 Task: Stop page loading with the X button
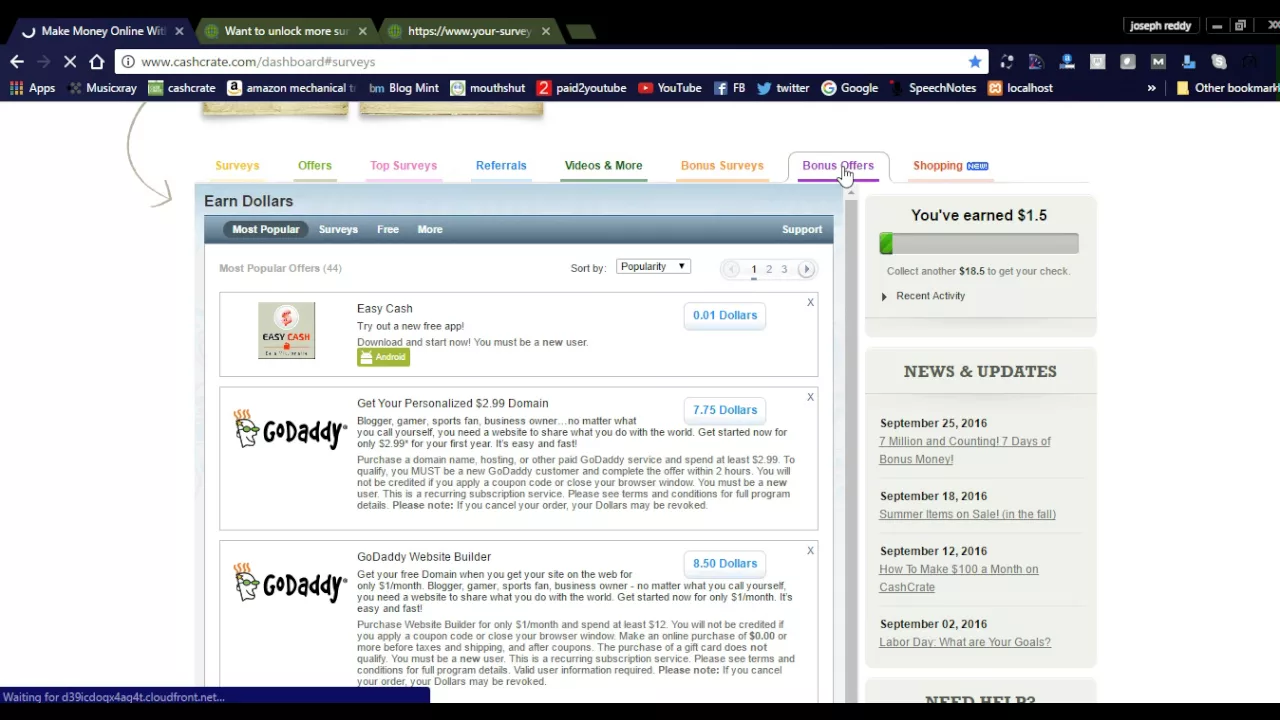pos(70,62)
